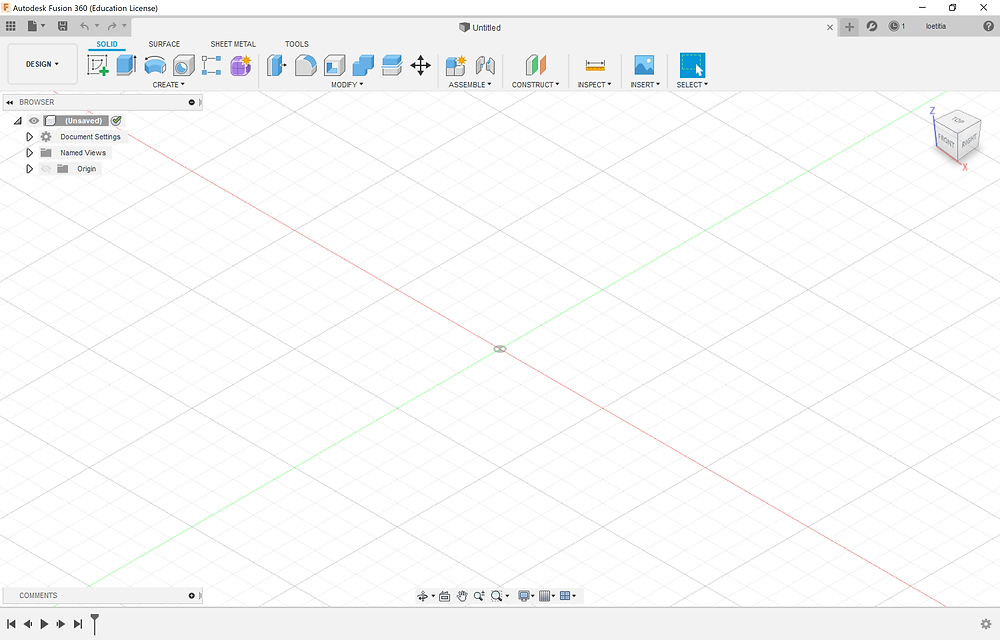The width and height of the screenshot is (1000, 640).
Task: Select the Revolve tool
Action: [x=155, y=65]
